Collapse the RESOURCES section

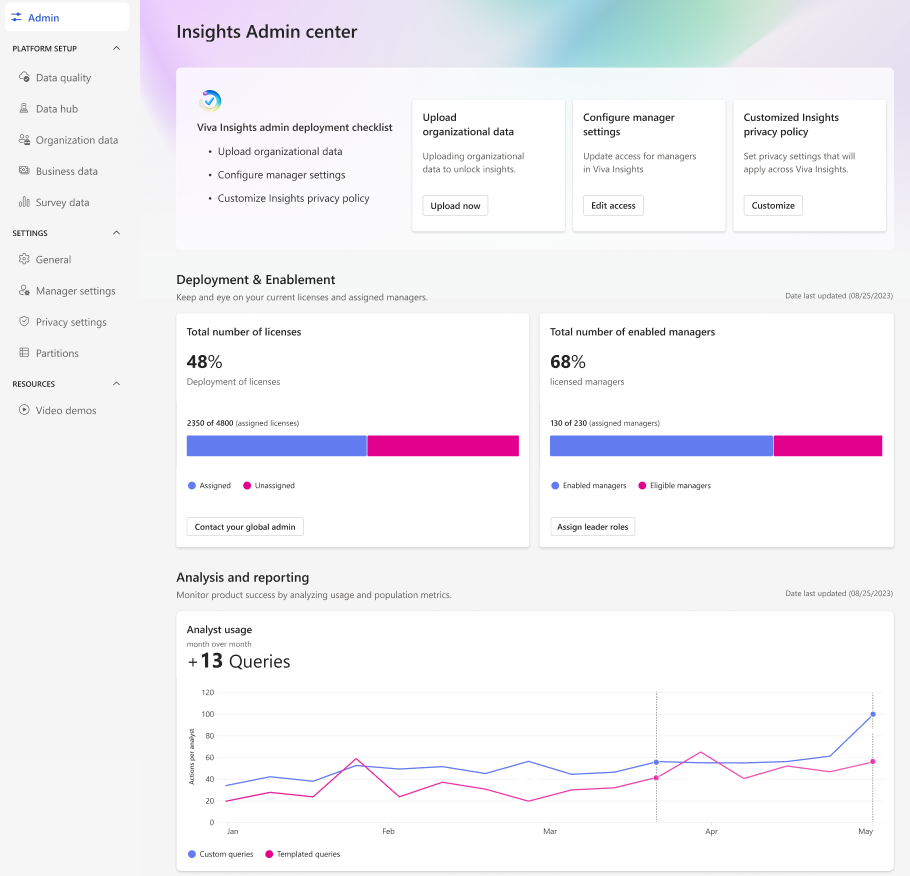tap(116, 384)
